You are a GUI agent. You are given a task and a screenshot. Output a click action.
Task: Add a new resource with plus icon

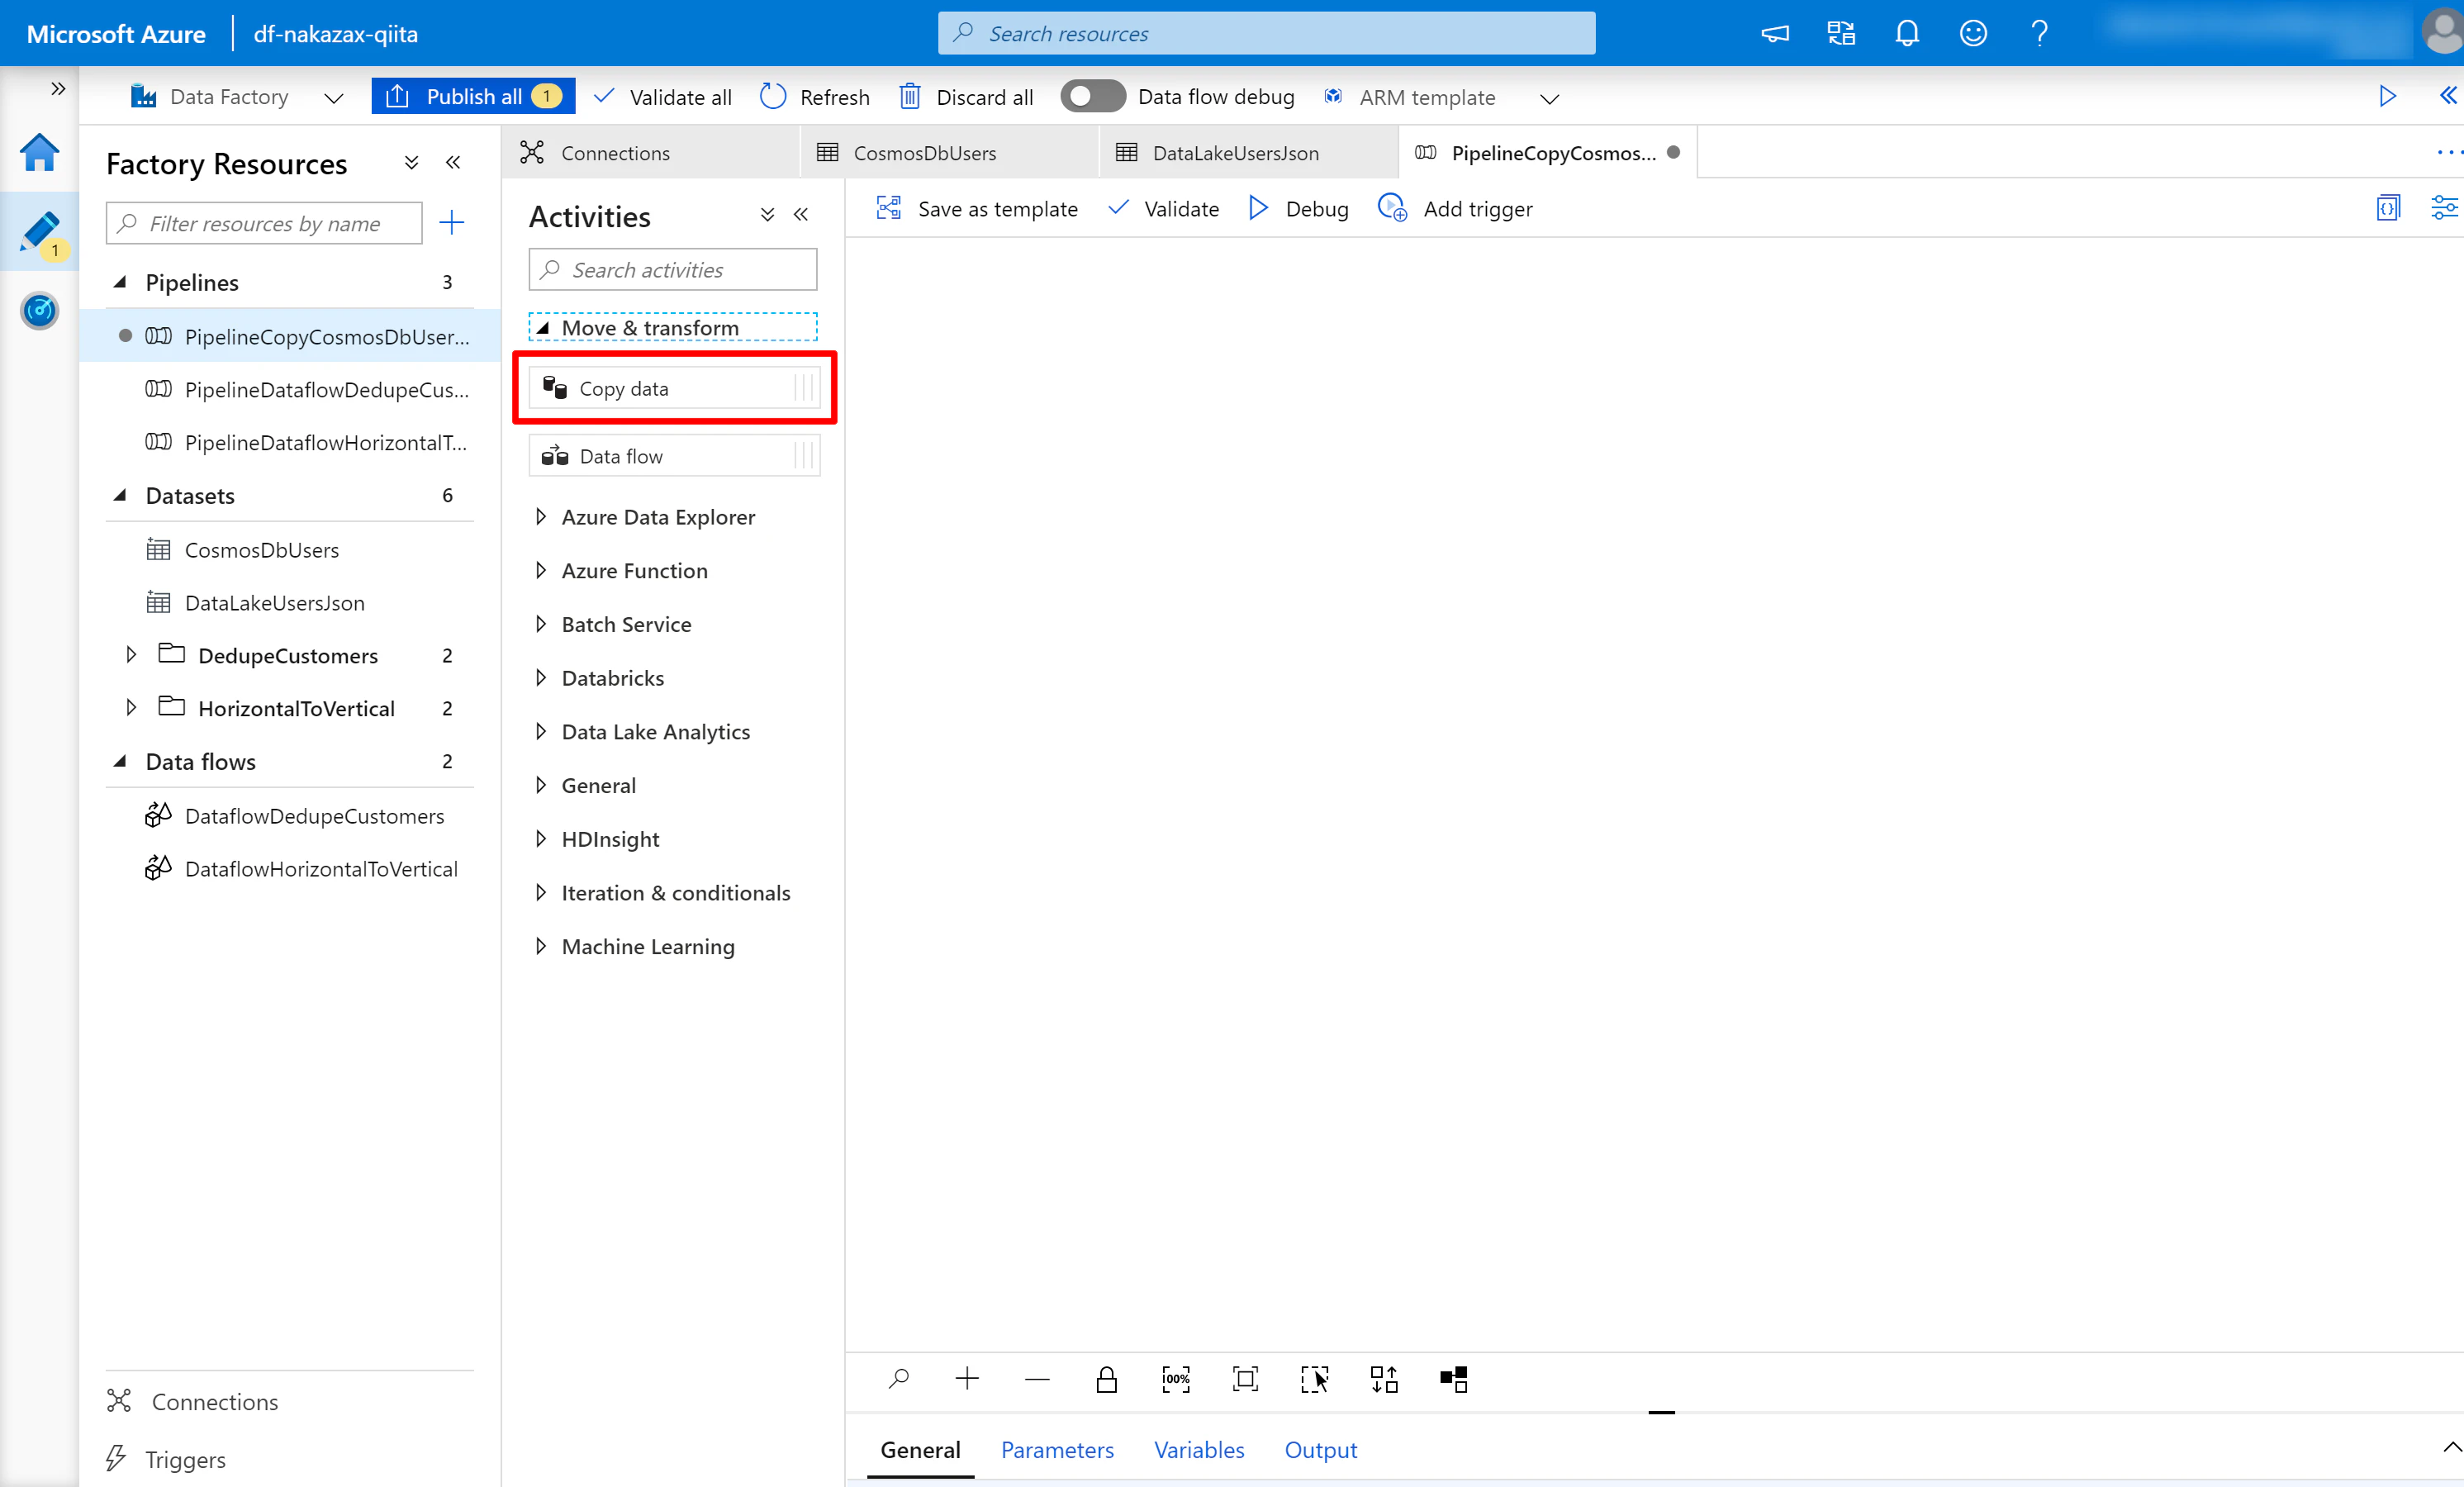point(452,223)
